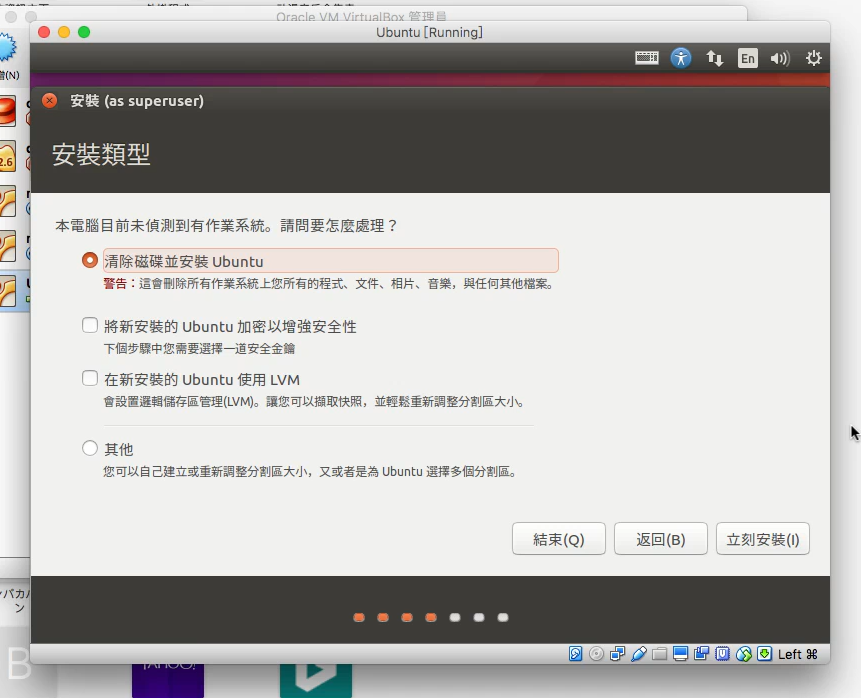
Task: Click the 下個步驟中您需要選擇一道安全金鑰 description
Action: tap(199, 349)
